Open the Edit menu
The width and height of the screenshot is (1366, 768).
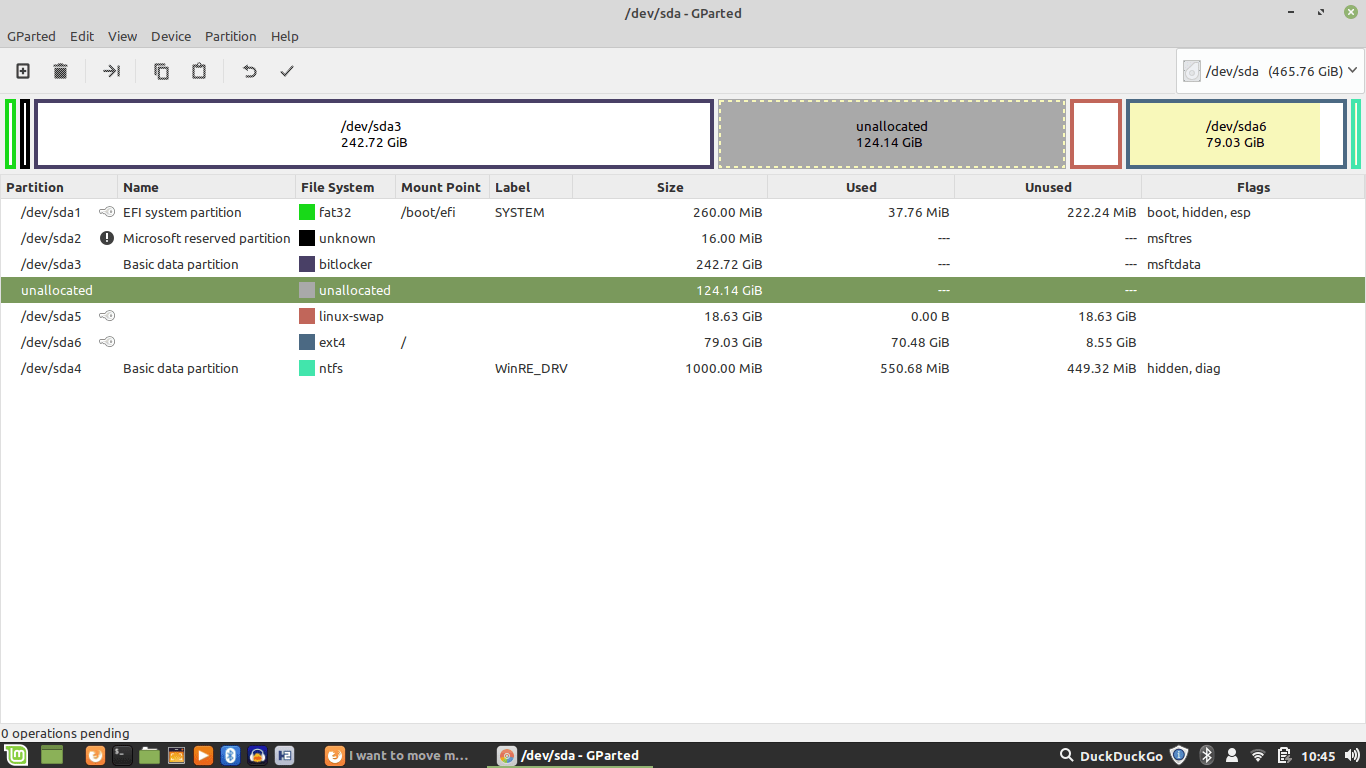[x=82, y=36]
